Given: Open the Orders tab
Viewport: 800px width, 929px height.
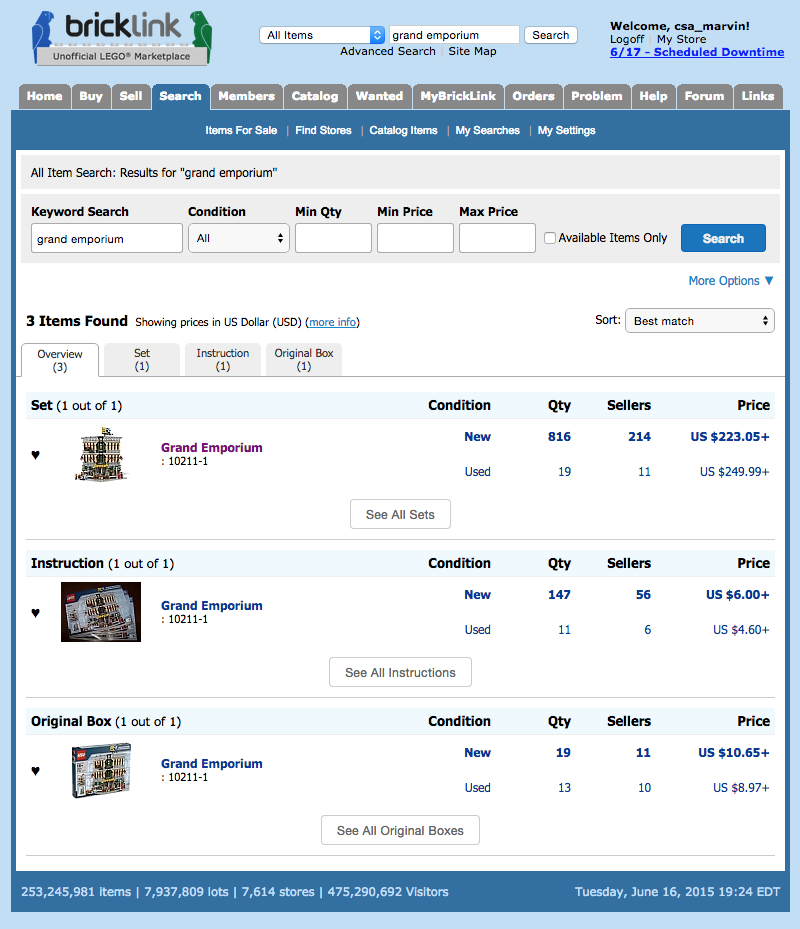Looking at the screenshot, I should [x=533, y=96].
